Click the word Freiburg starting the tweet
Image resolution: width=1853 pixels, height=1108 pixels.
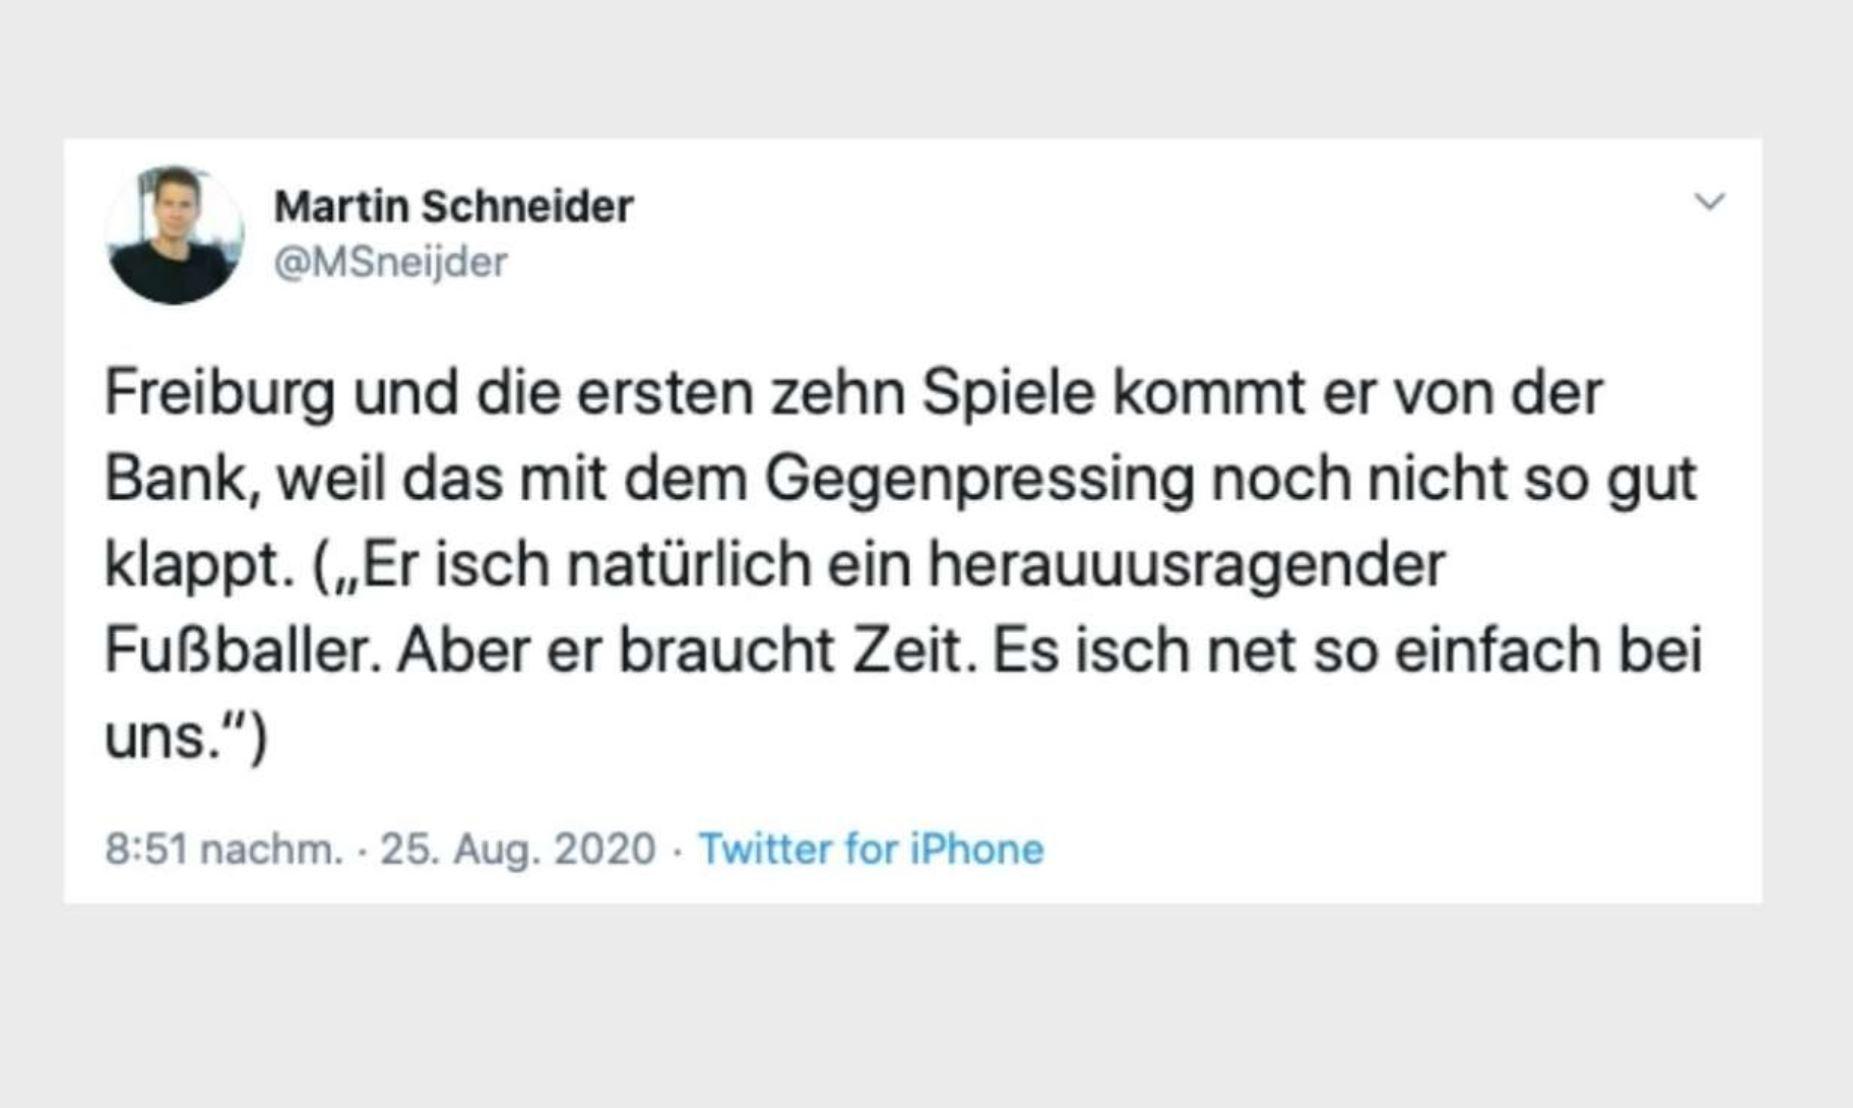(219, 393)
